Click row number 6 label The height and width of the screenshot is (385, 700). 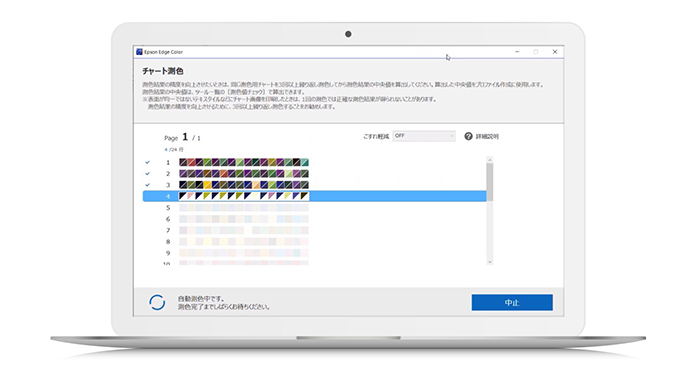point(168,219)
